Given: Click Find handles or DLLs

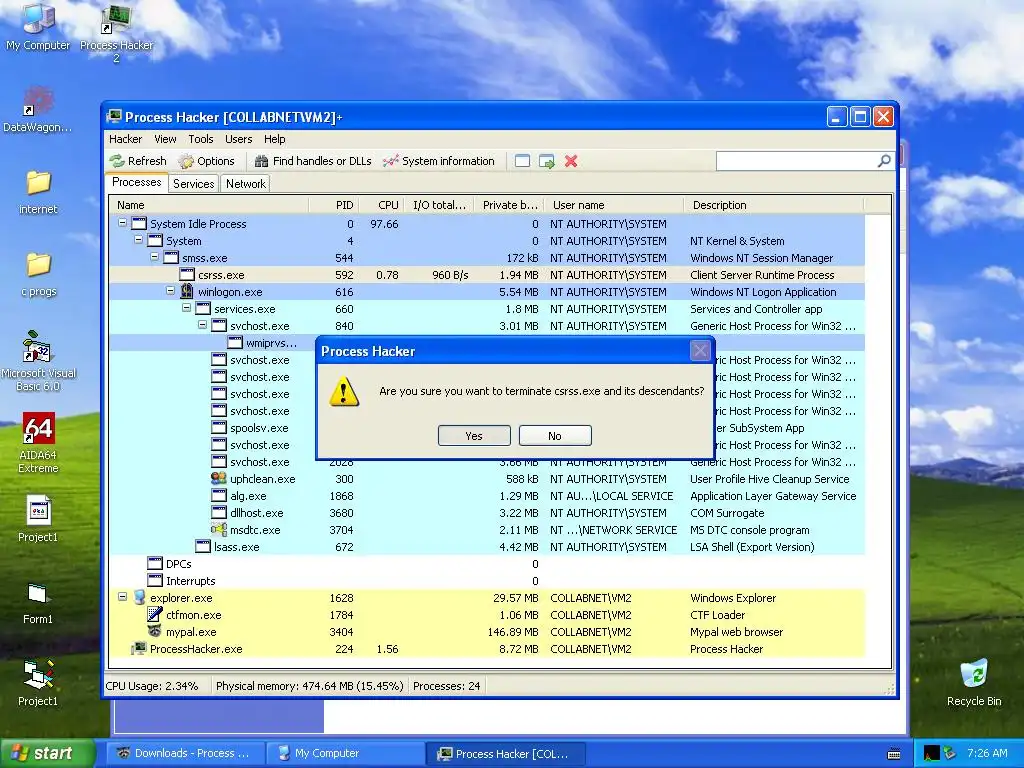Looking at the screenshot, I should click(313, 161).
